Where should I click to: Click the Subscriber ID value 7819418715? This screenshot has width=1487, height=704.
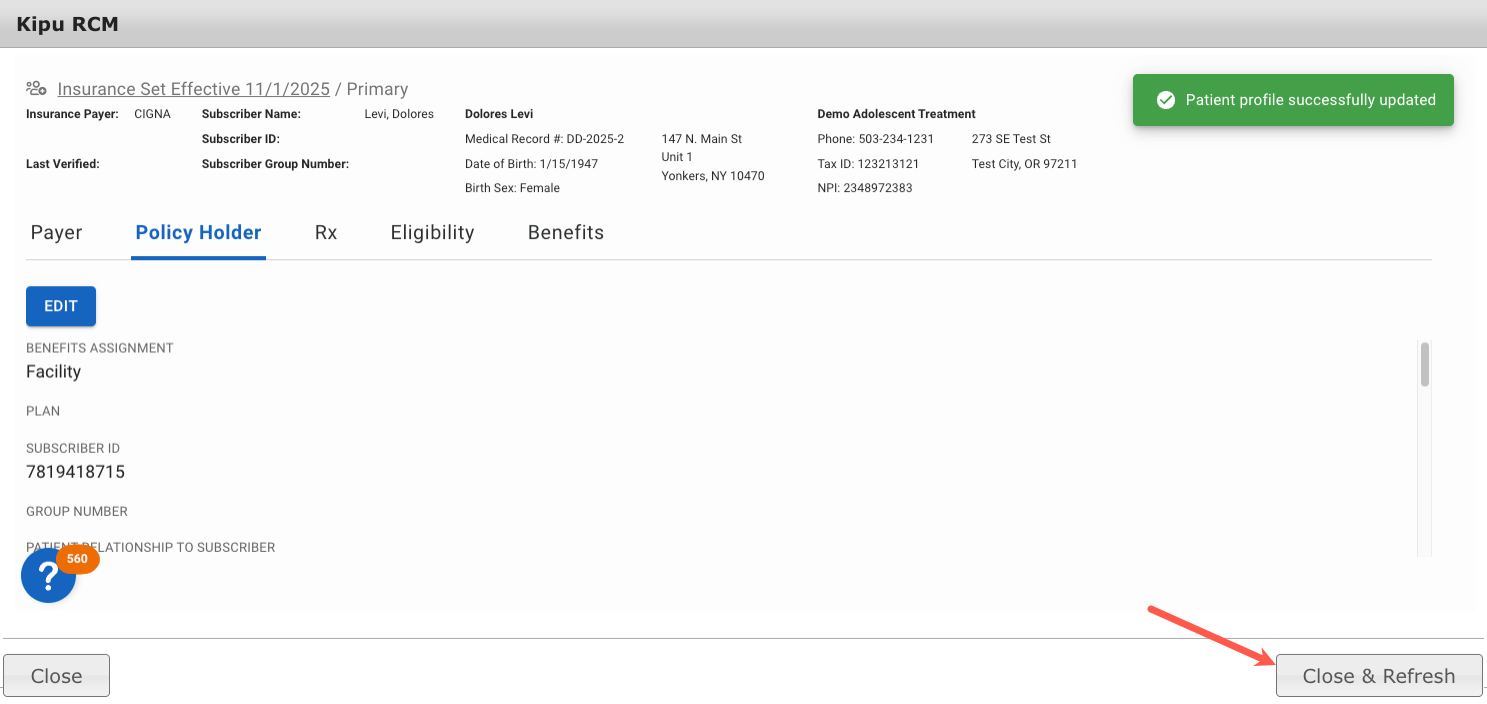pos(75,472)
